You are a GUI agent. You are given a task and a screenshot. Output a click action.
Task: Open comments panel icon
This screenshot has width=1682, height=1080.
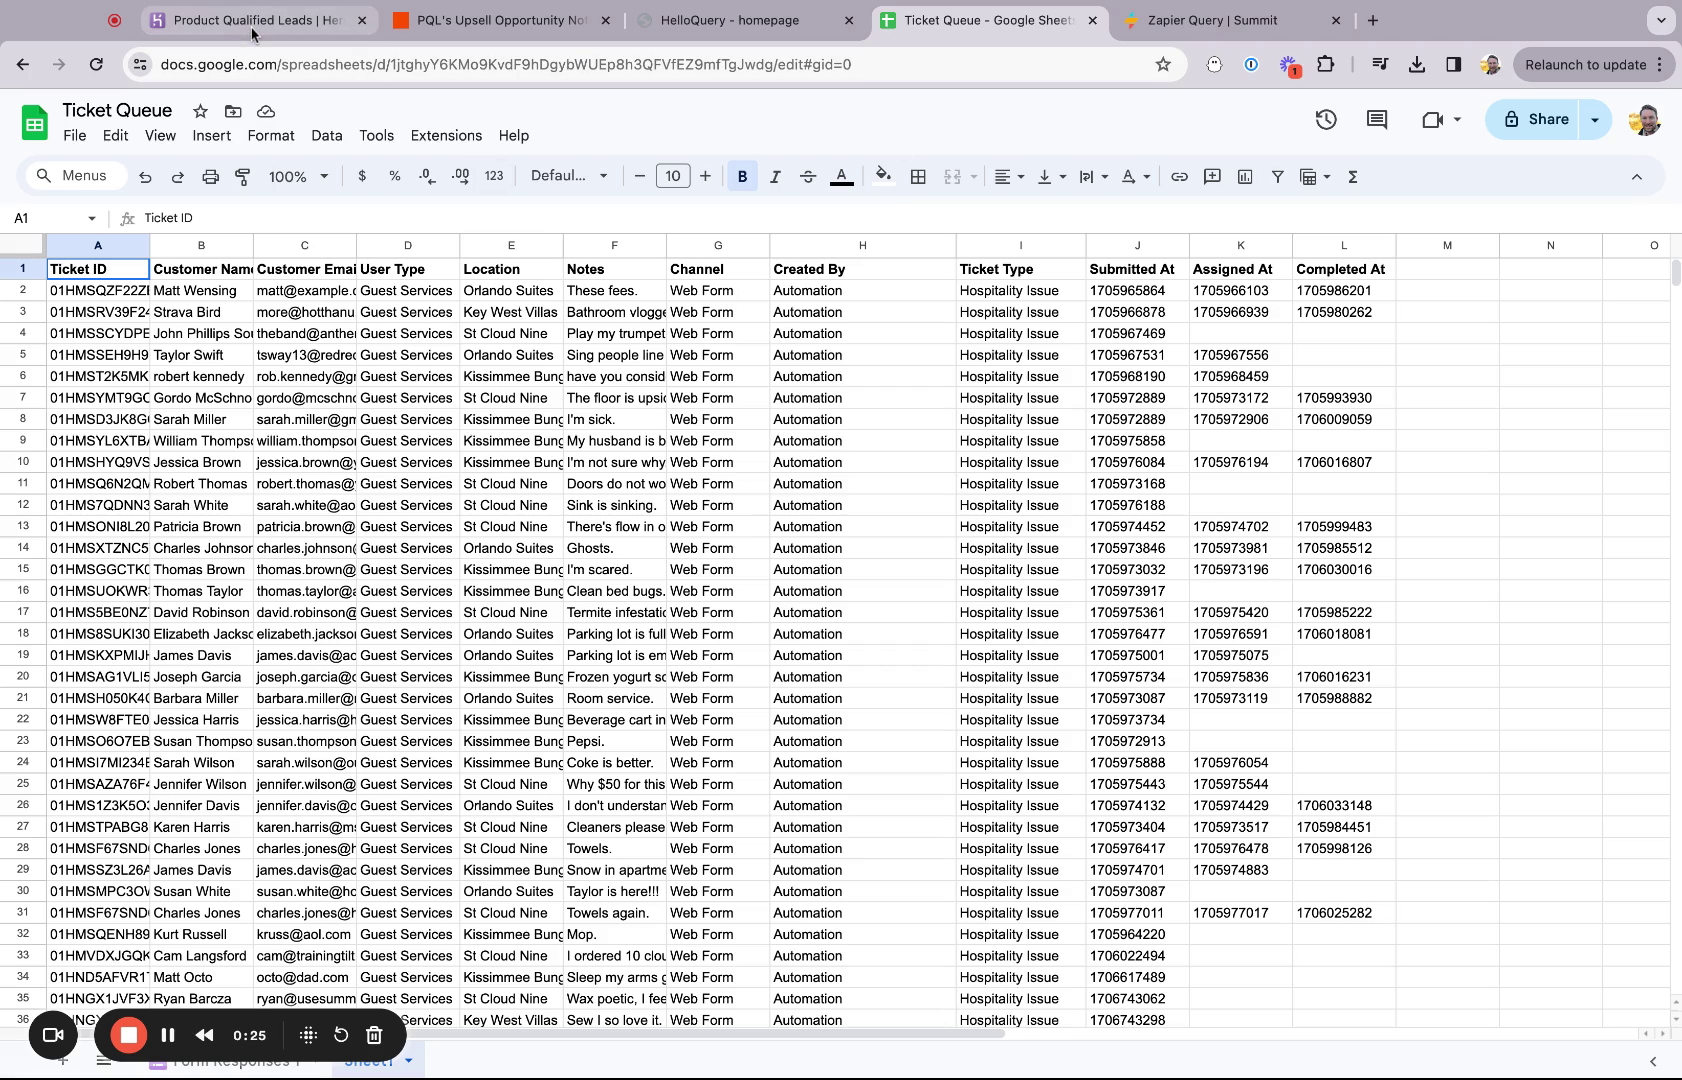click(x=1377, y=119)
